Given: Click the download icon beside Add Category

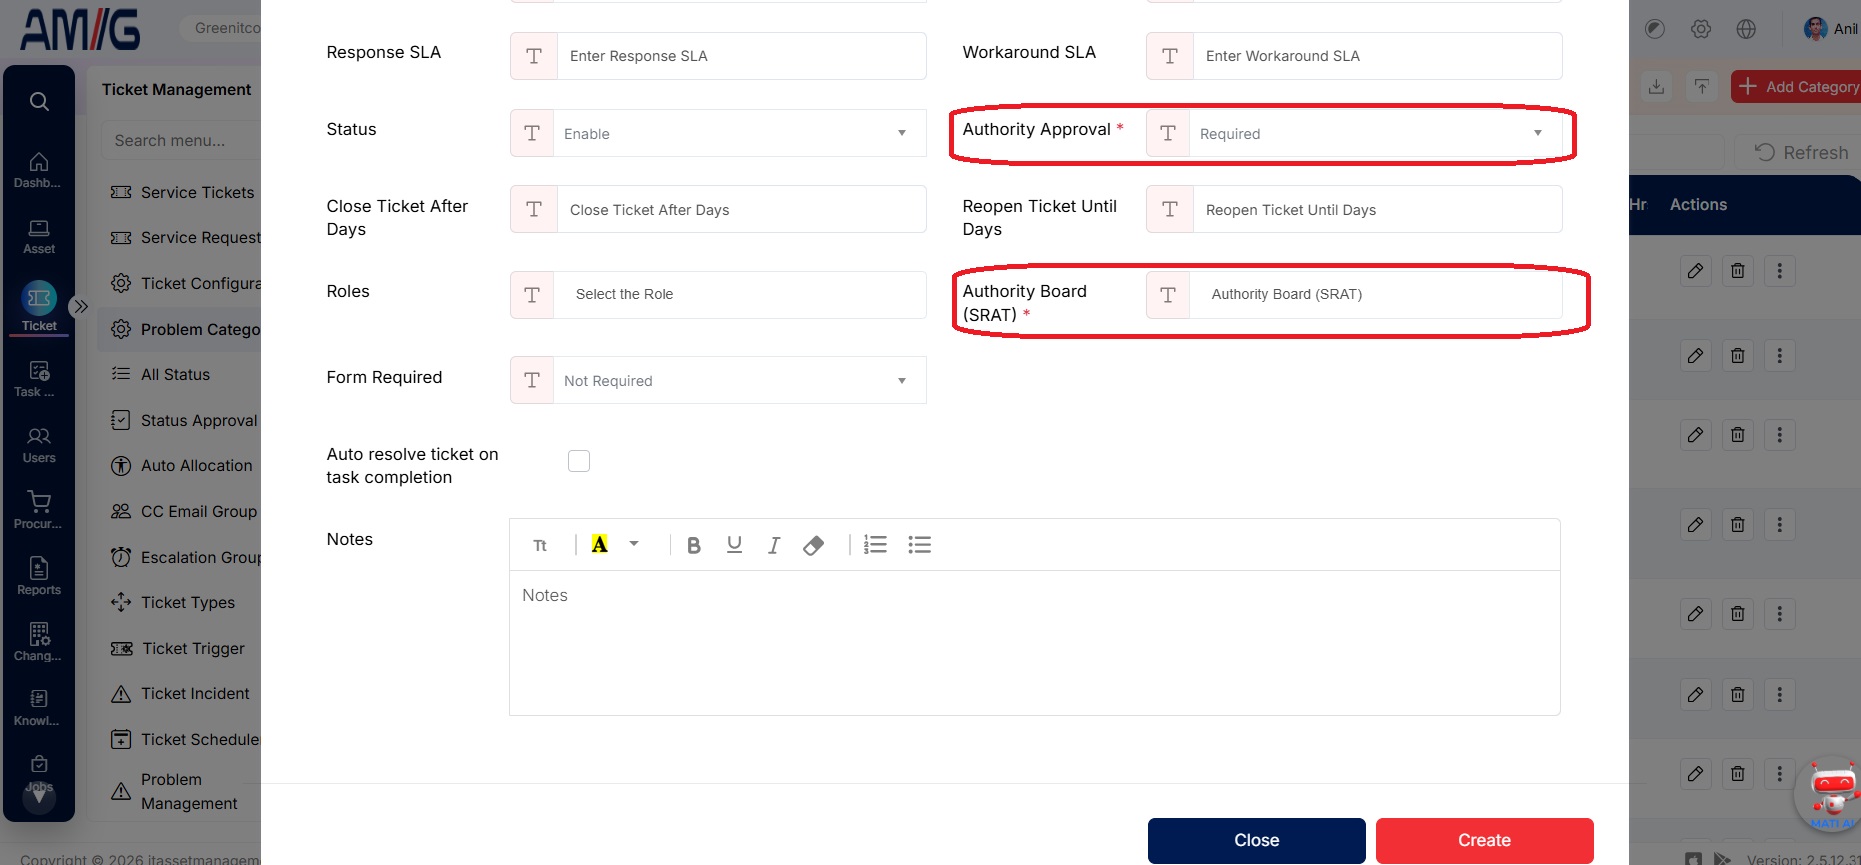Looking at the screenshot, I should click(1657, 87).
